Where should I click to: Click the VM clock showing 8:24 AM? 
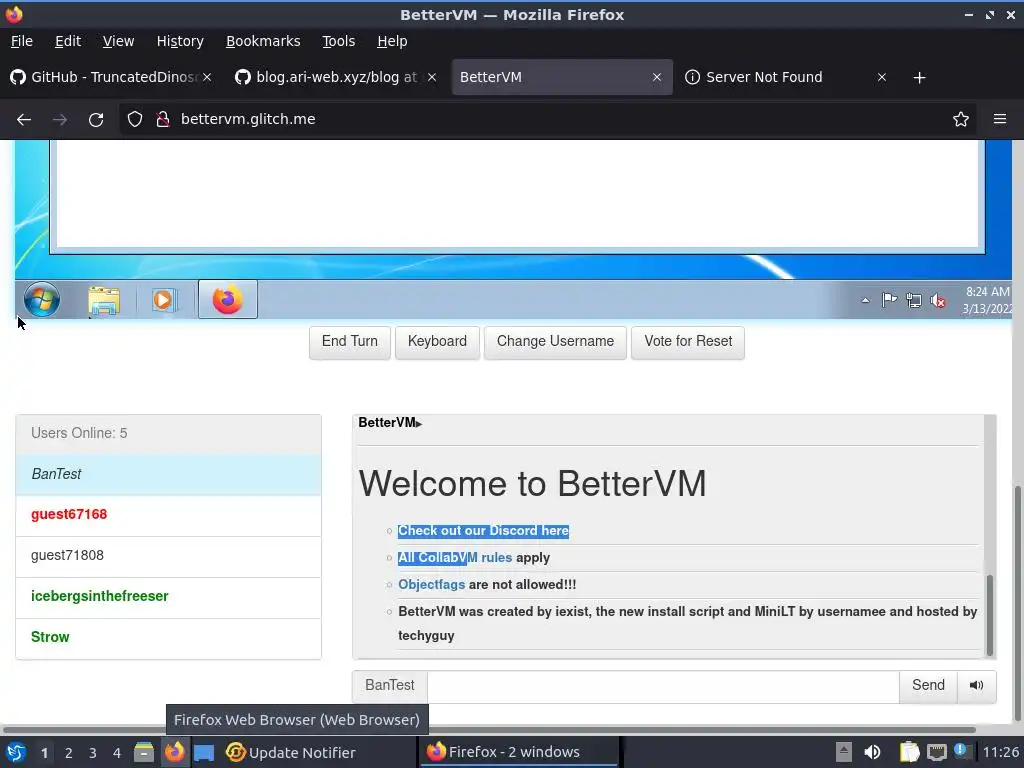pyautogui.click(x=986, y=300)
